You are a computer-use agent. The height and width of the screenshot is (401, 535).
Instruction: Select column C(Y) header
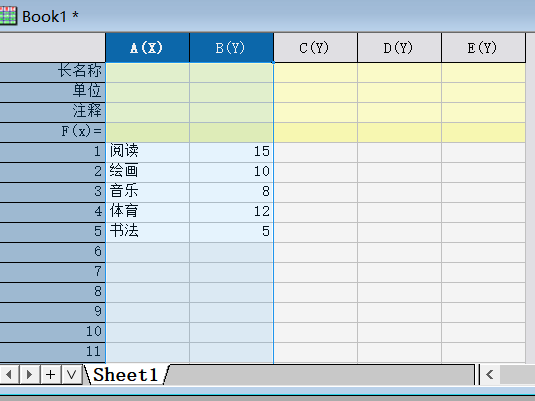pyautogui.click(x=315, y=48)
